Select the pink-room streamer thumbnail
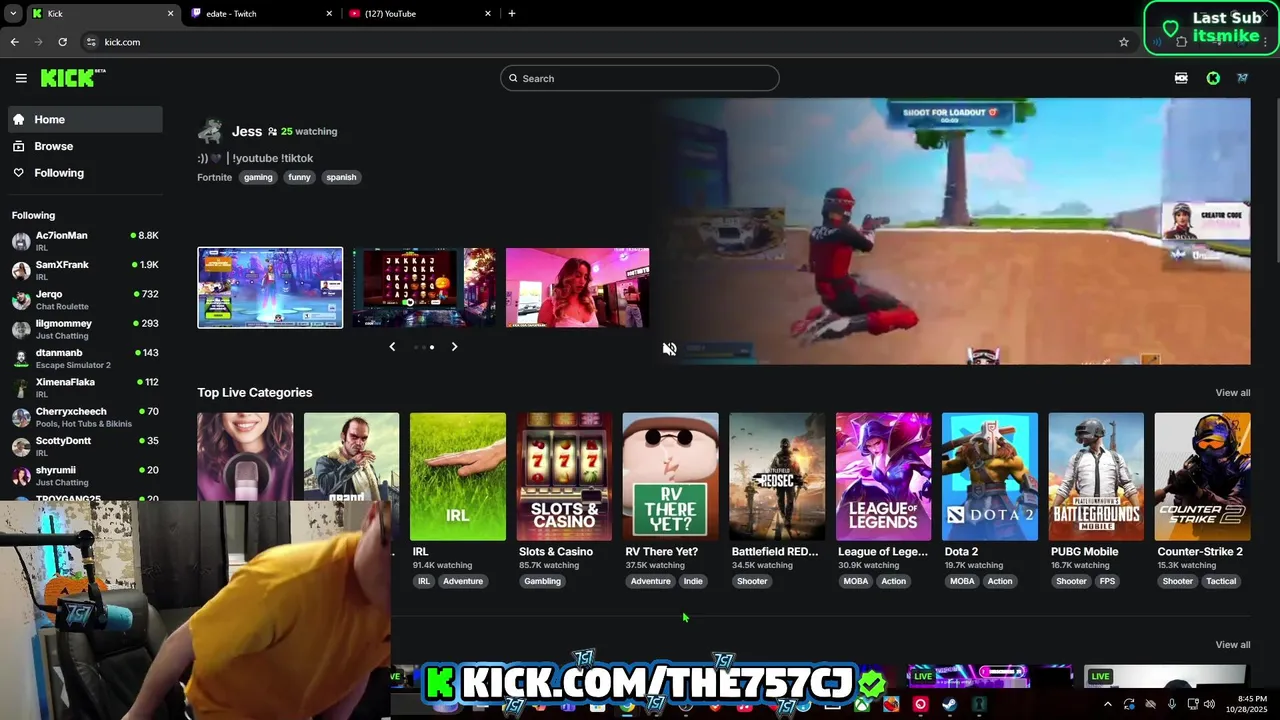 pyautogui.click(x=577, y=288)
